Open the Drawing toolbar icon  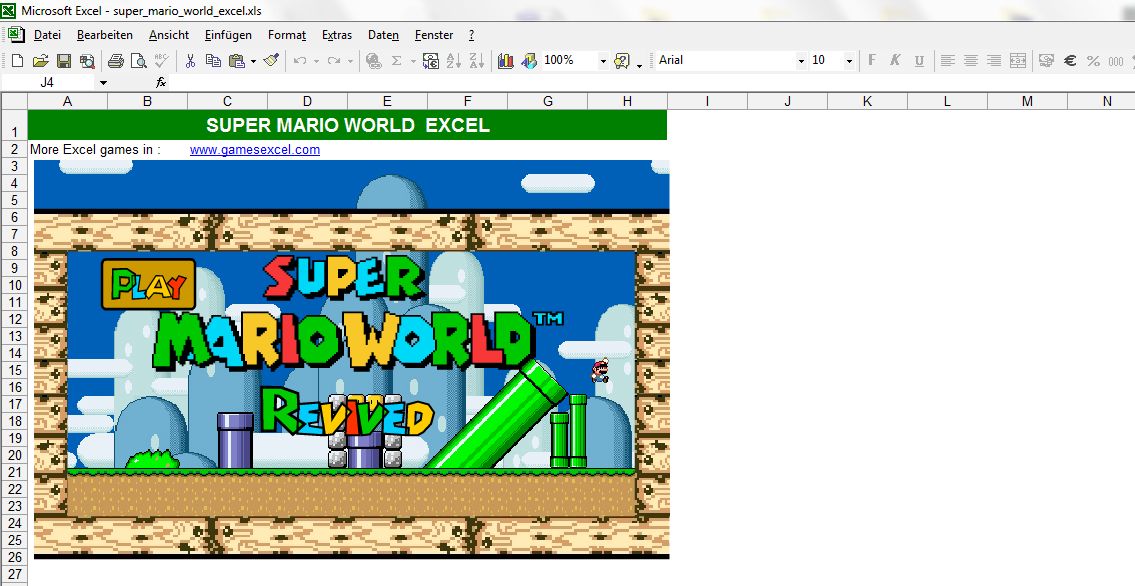[528, 61]
